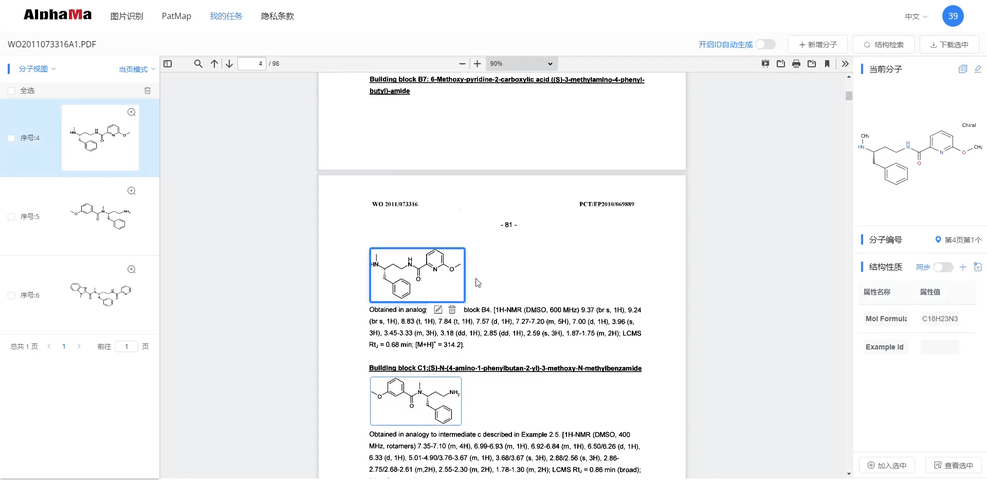Open the 中文 language dropdown
The width and height of the screenshot is (987, 480).
coord(916,16)
